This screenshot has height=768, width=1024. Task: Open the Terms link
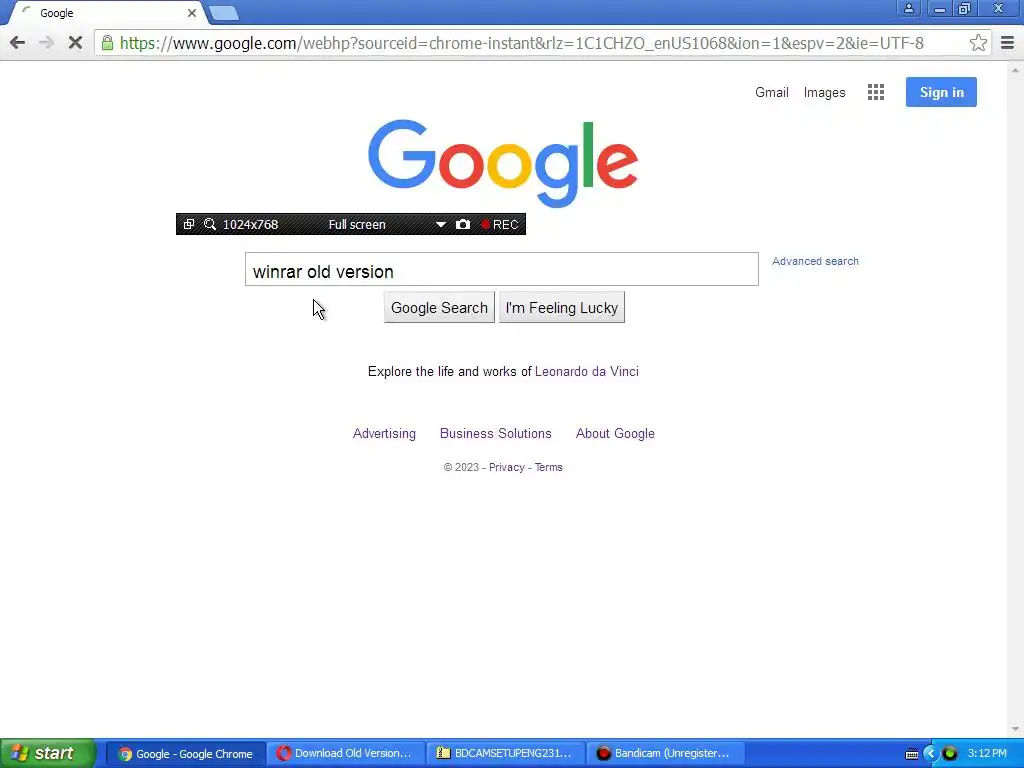click(549, 467)
